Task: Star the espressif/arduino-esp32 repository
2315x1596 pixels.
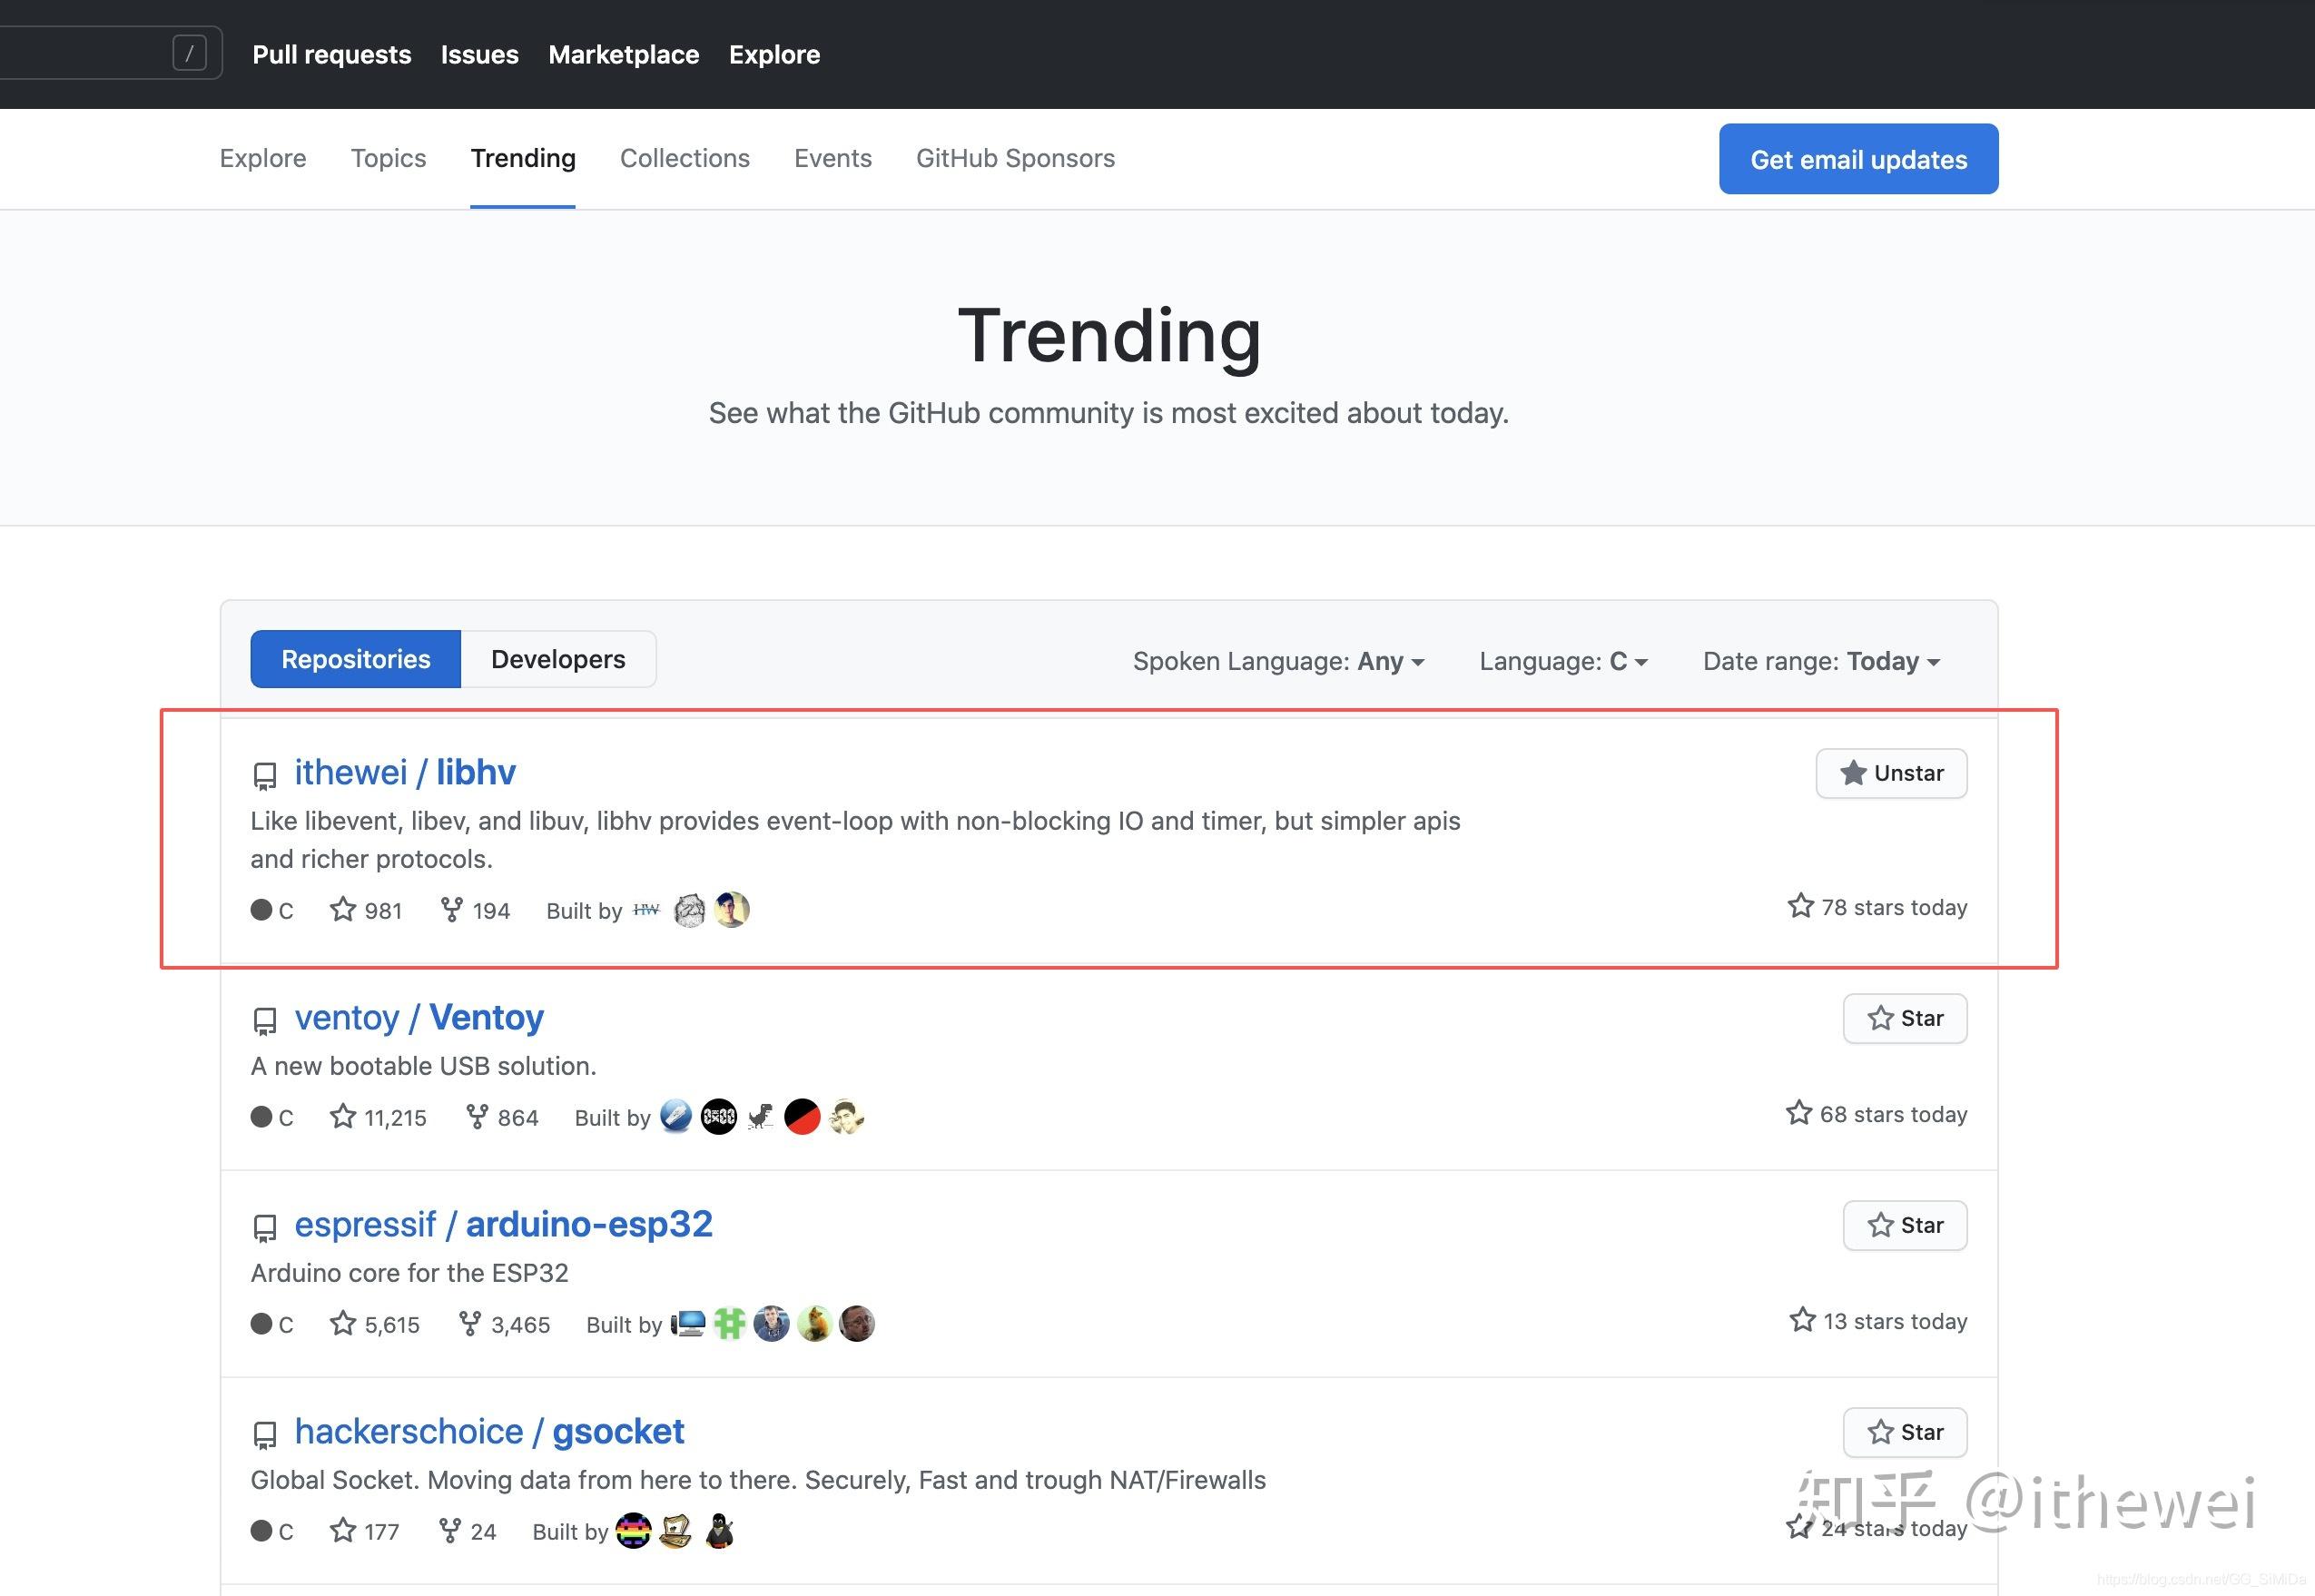Action: 1904,1225
